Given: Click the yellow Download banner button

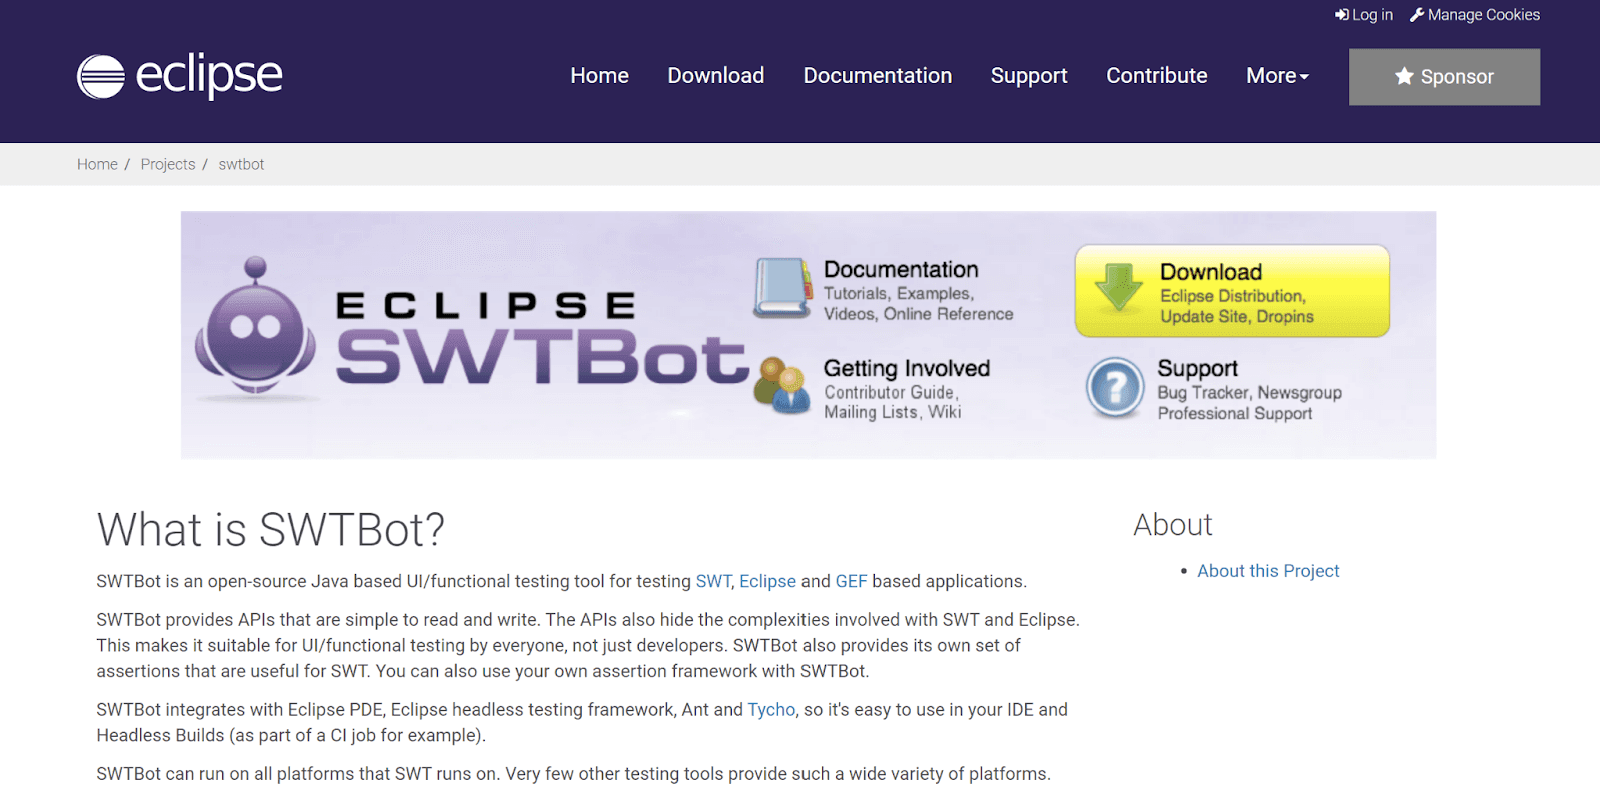Looking at the screenshot, I should pos(1232,291).
